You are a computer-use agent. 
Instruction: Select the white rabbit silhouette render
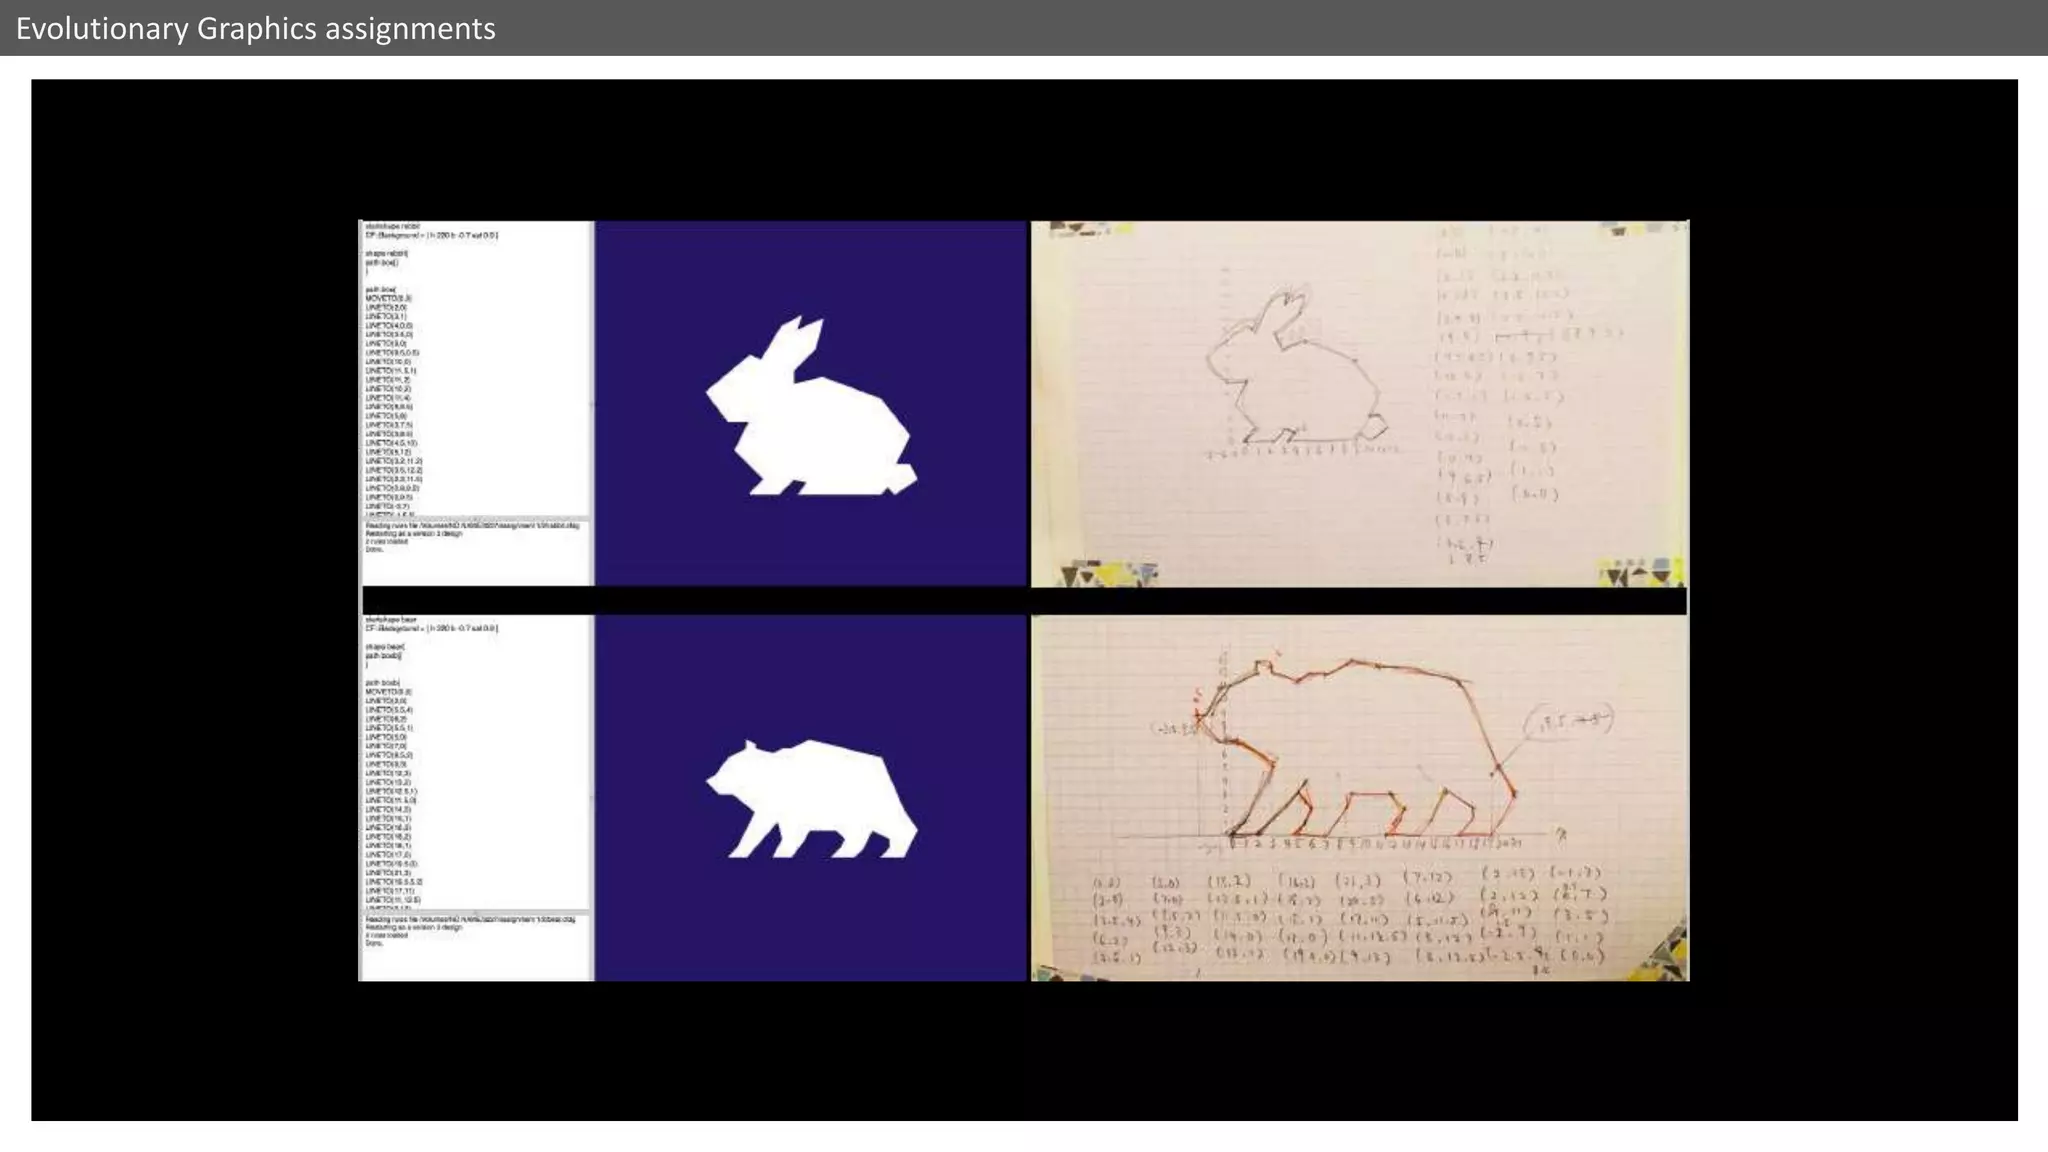point(811,404)
